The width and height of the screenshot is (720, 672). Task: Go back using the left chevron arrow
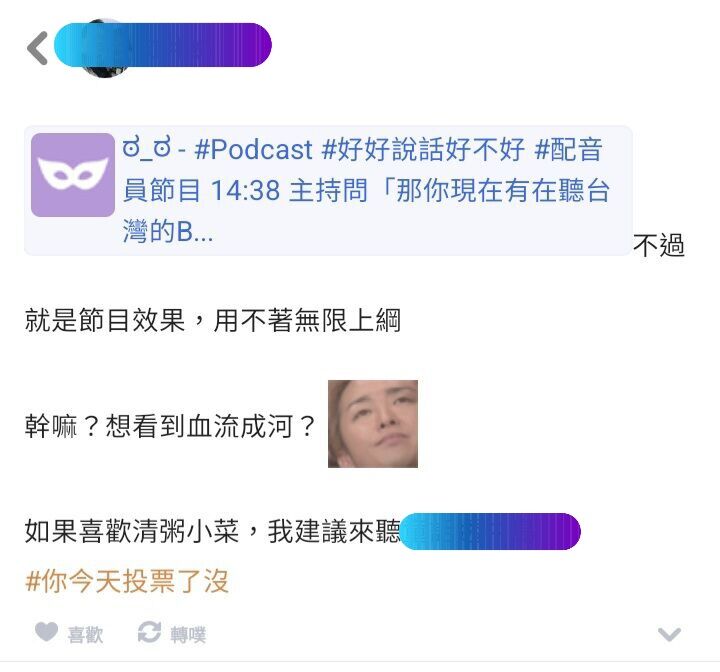[38, 48]
